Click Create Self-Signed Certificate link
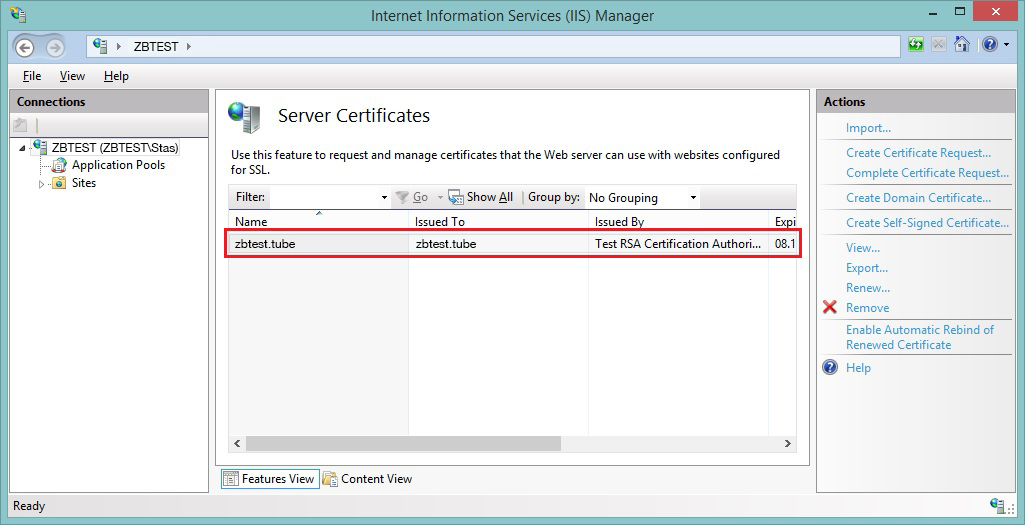Screen dimensions: 1025x525 (x=927, y=223)
